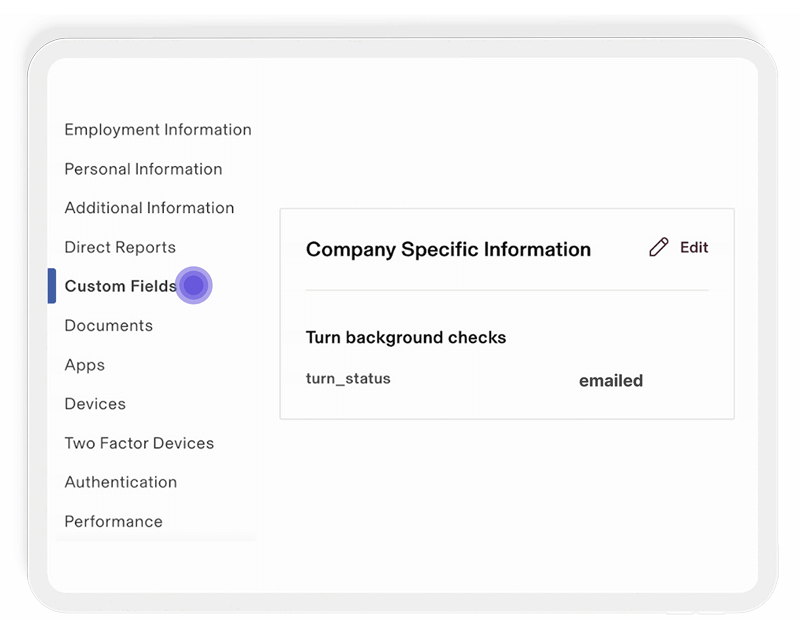Select the emailed status value

tap(611, 379)
